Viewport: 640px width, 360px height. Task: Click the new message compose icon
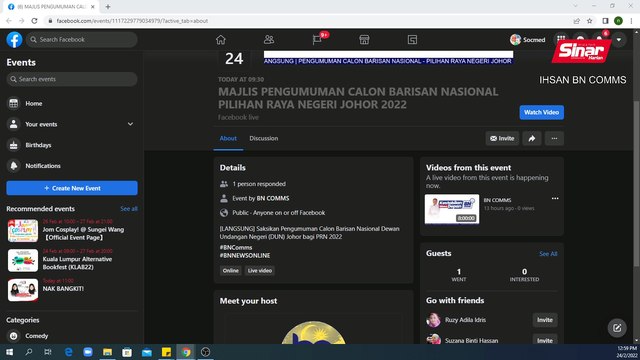pos(617,328)
